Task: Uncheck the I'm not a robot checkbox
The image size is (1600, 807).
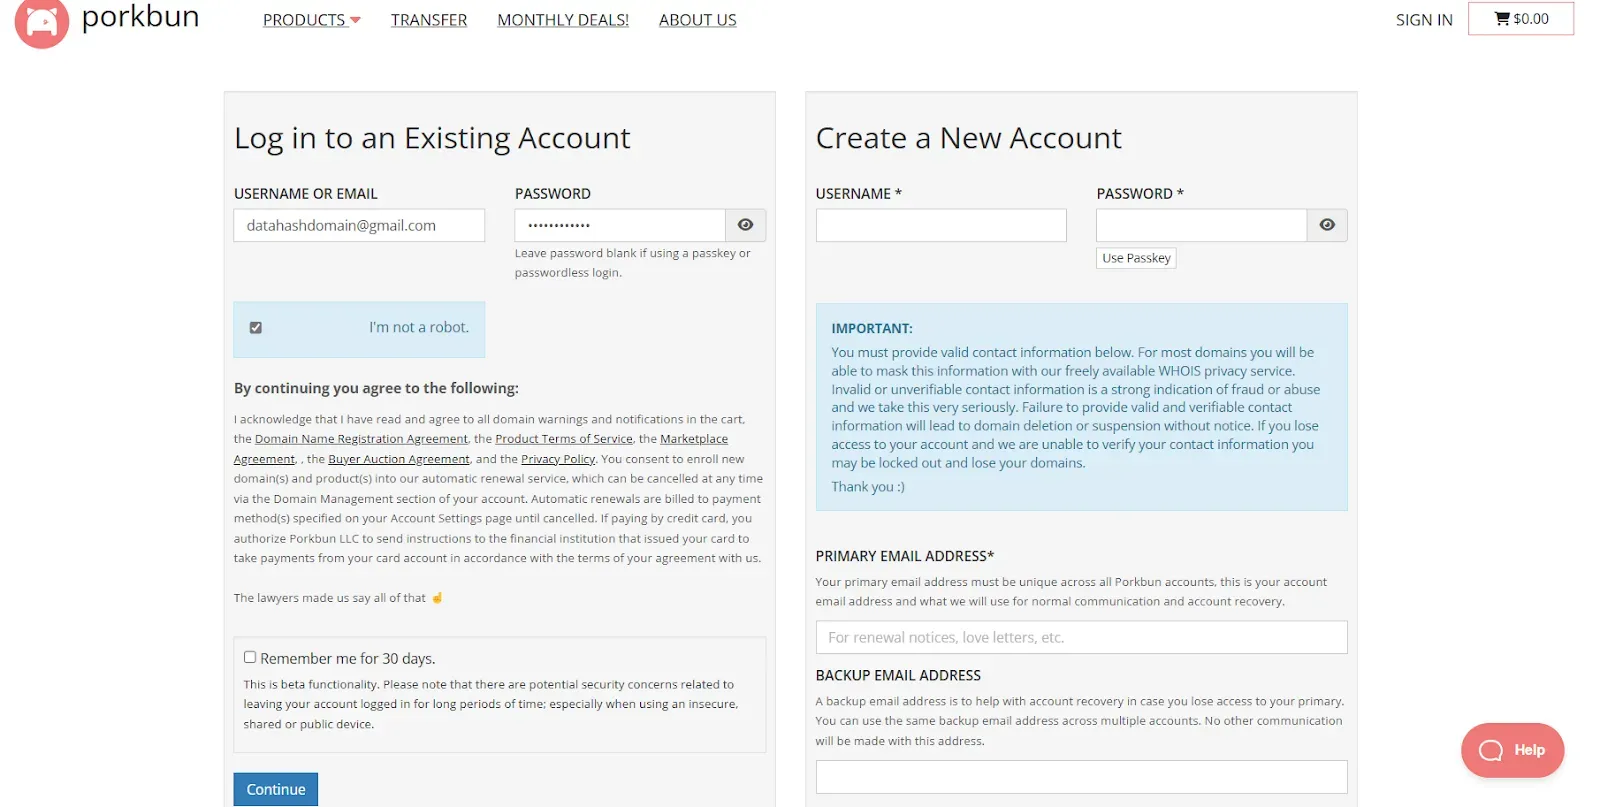Action: [256, 328]
